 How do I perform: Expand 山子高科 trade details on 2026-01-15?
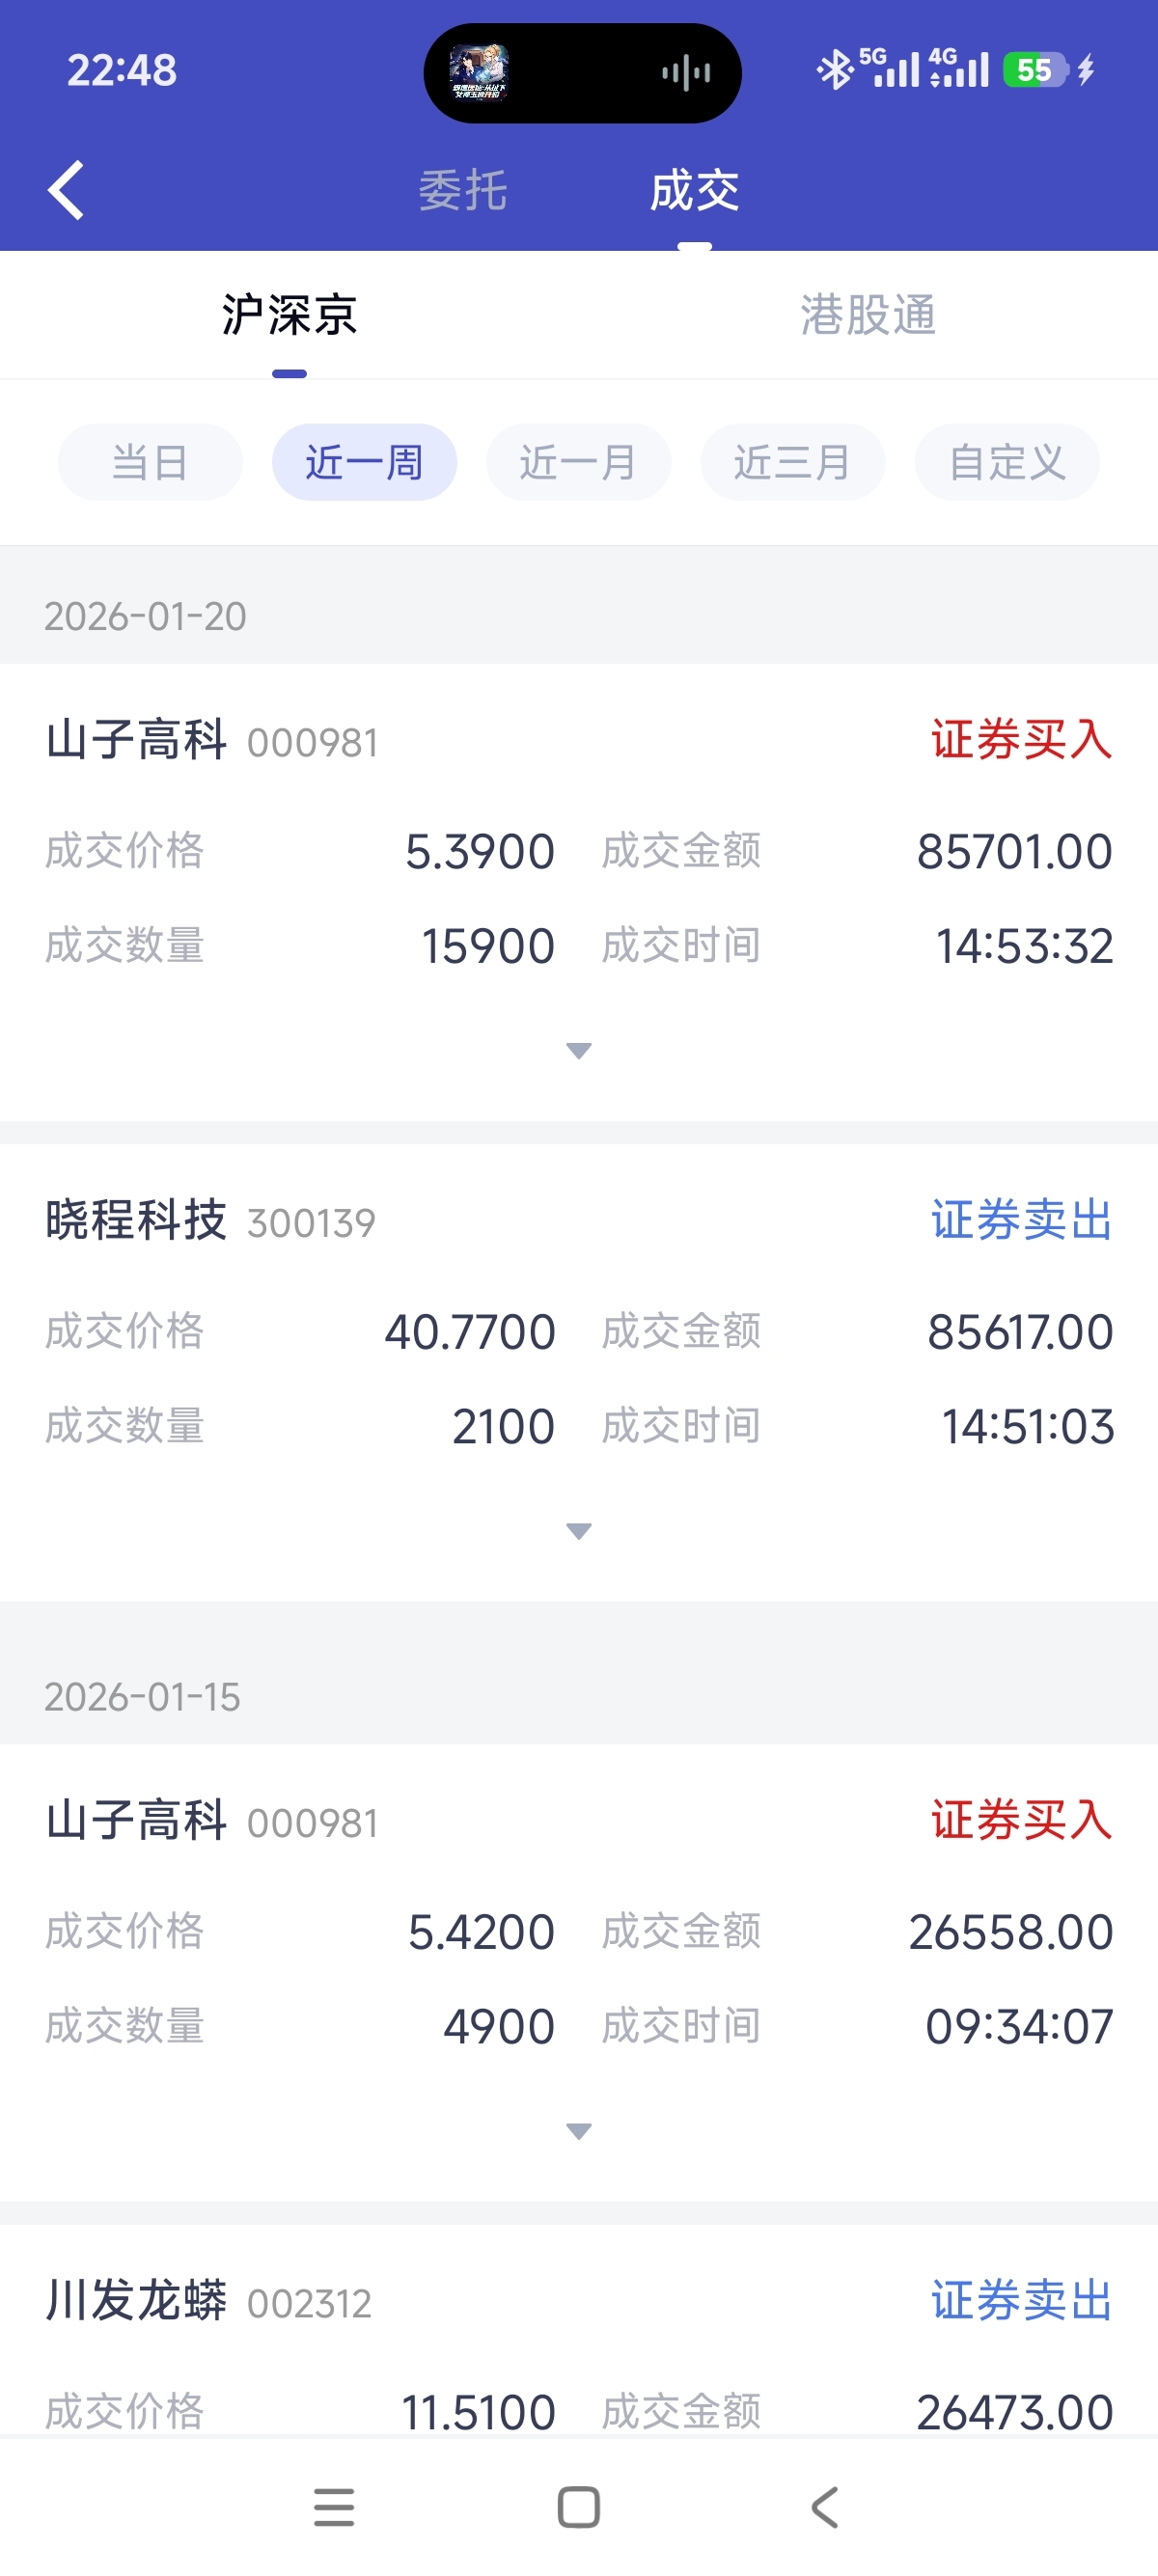click(579, 2131)
